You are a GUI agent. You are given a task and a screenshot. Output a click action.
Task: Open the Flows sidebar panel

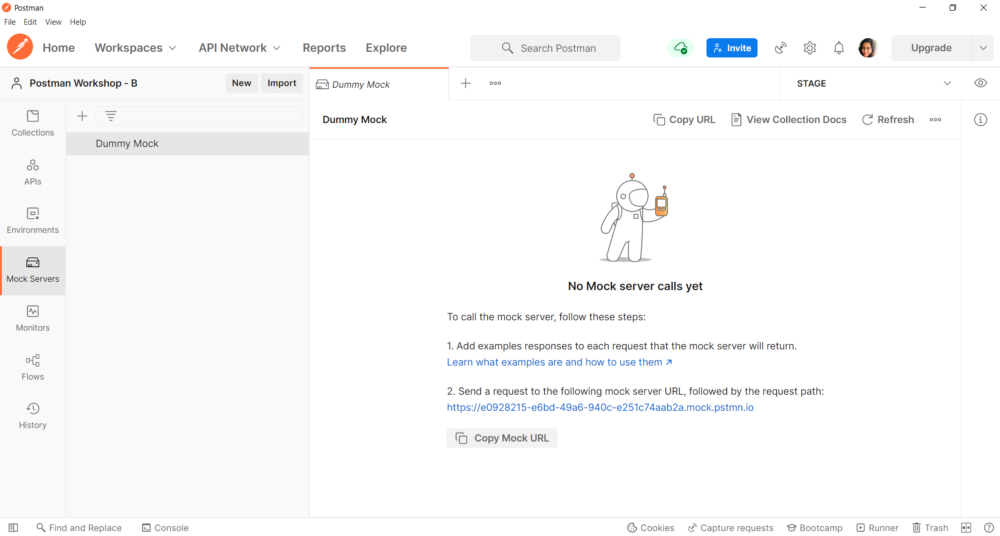point(32,367)
